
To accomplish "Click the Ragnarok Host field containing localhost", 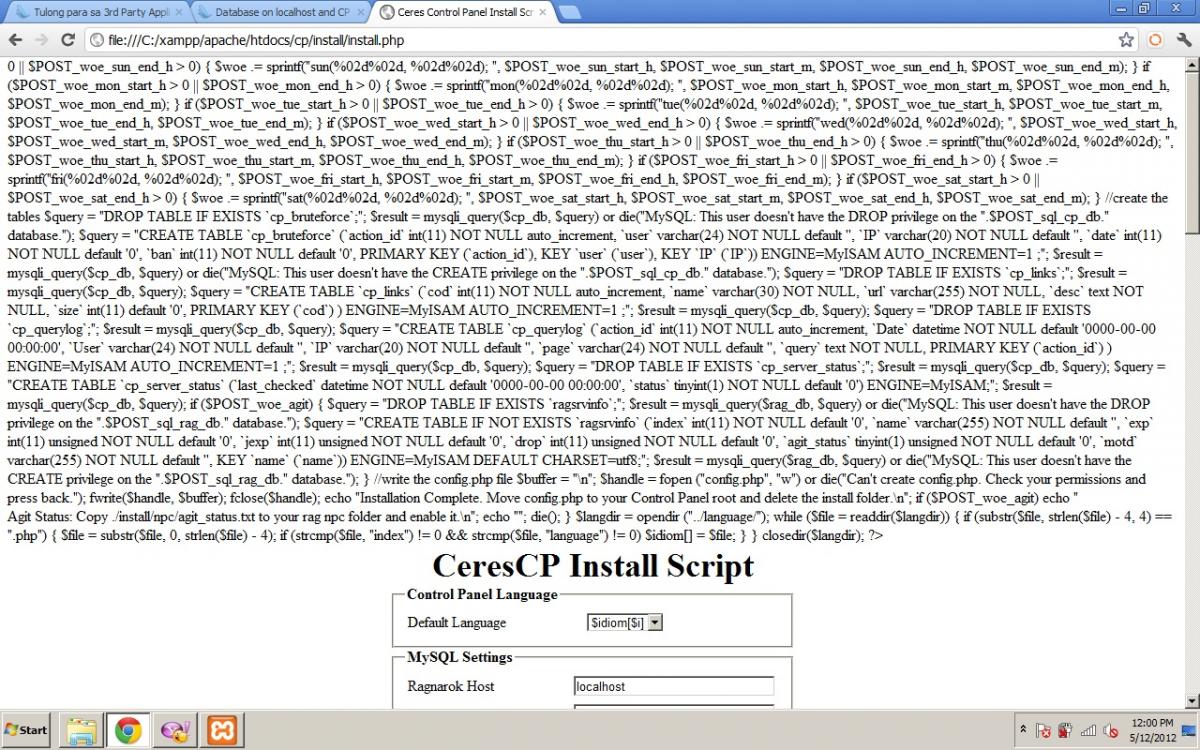I will 674,686.
